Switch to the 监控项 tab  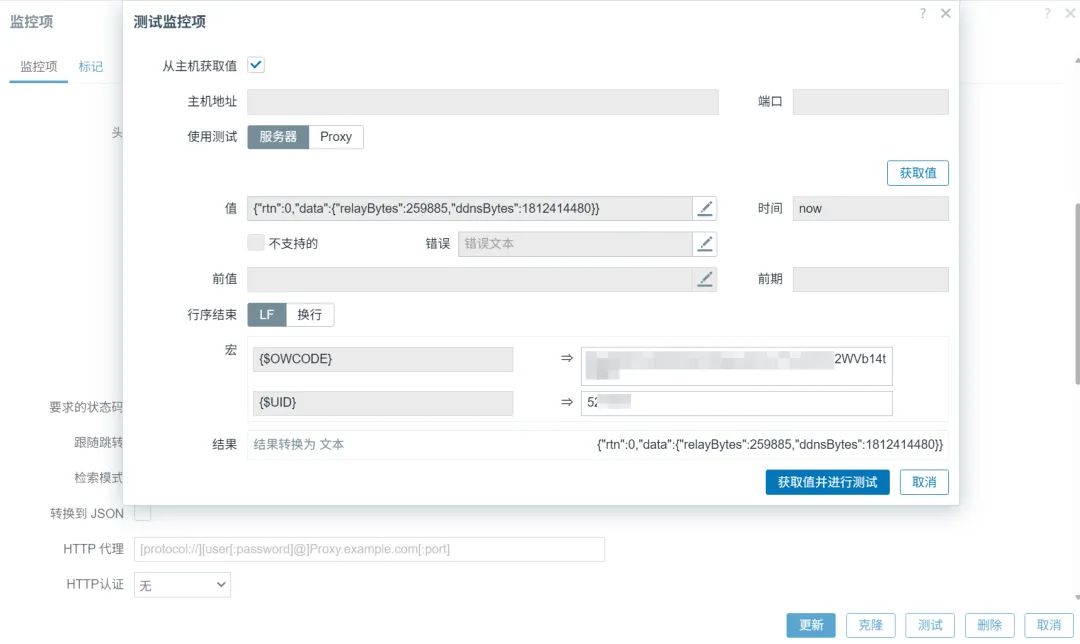tap(39, 67)
